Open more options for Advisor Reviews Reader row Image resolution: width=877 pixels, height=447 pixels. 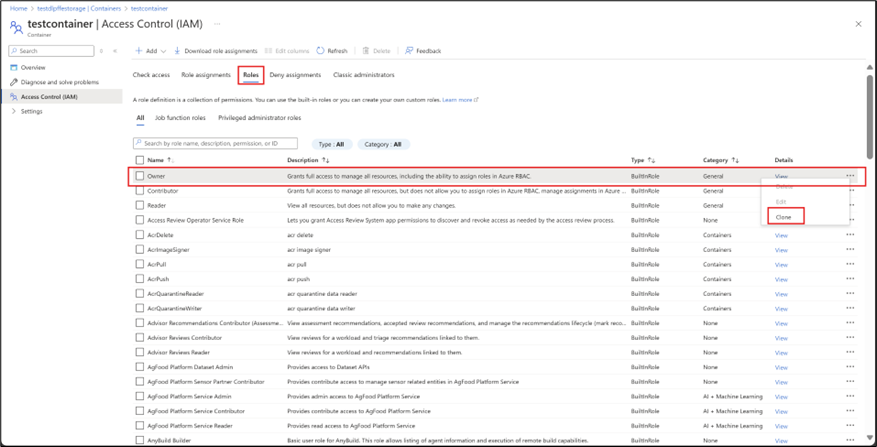(850, 352)
